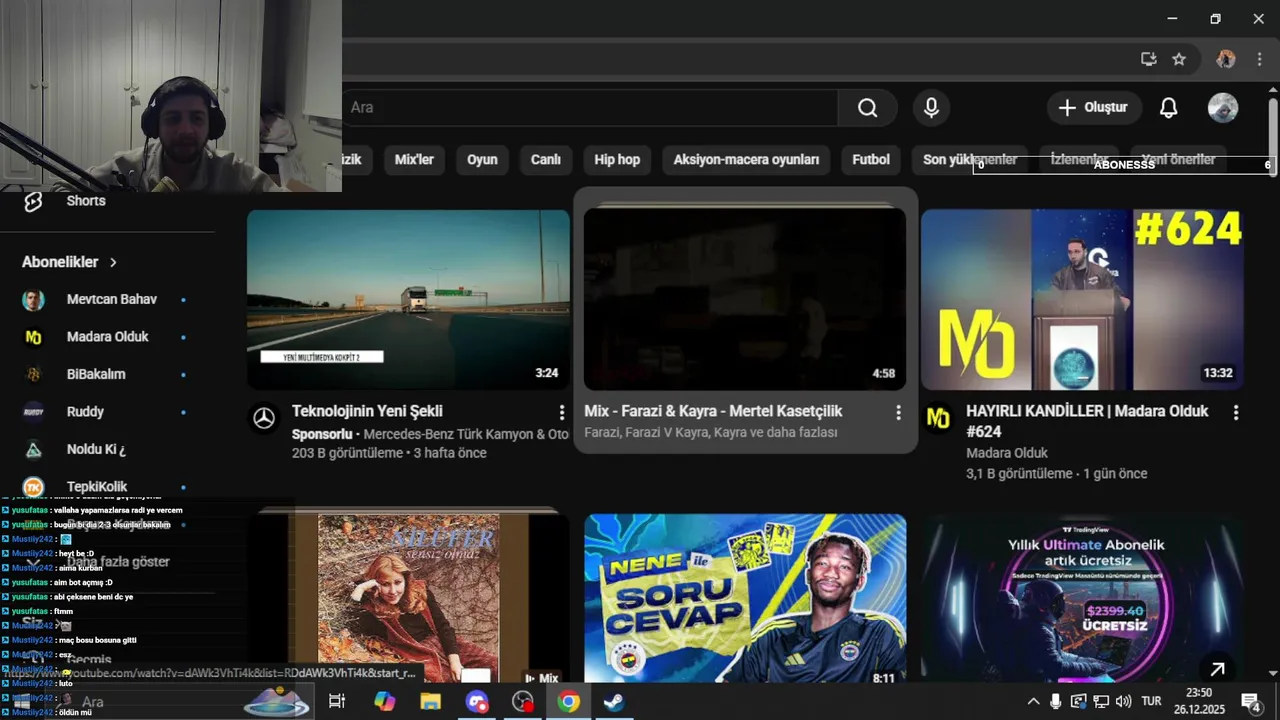Open the network icon in the system tray
The image size is (1280, 720).
(1101, 702)
